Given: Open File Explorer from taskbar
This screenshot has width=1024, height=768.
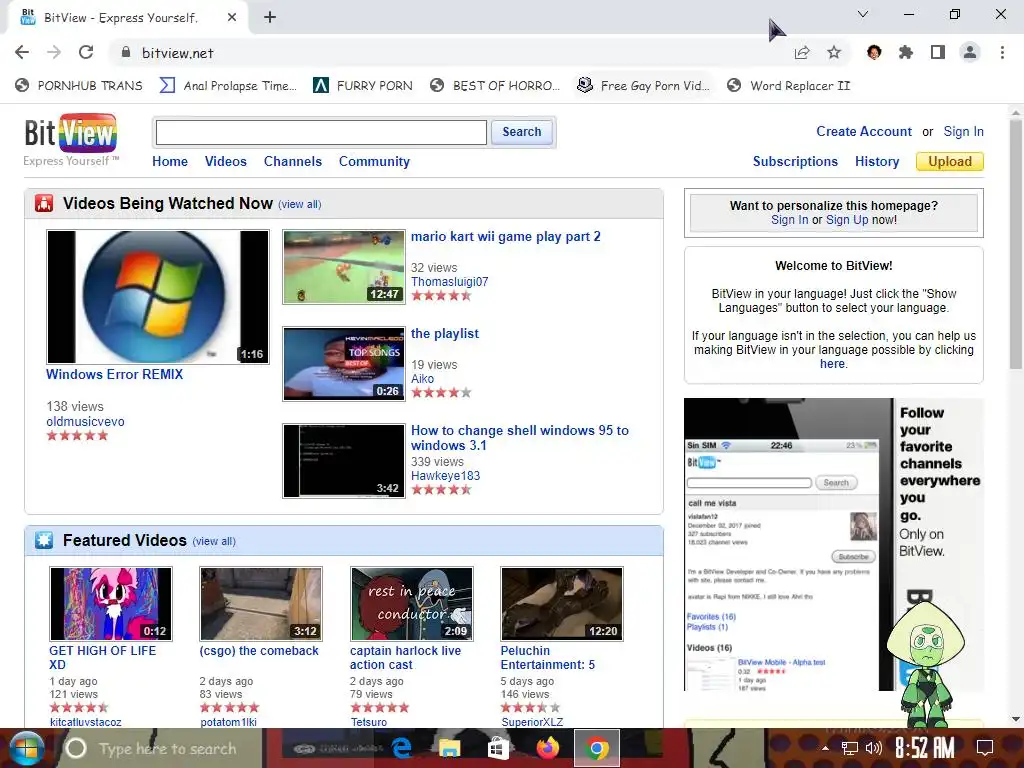Looking at the screenshot, I should 449,748.
